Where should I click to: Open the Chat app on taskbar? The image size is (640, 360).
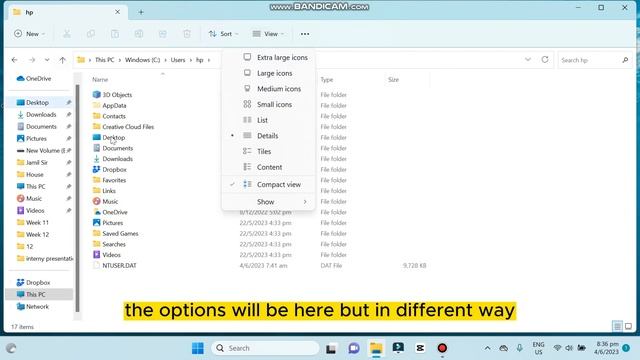[353, 348]
